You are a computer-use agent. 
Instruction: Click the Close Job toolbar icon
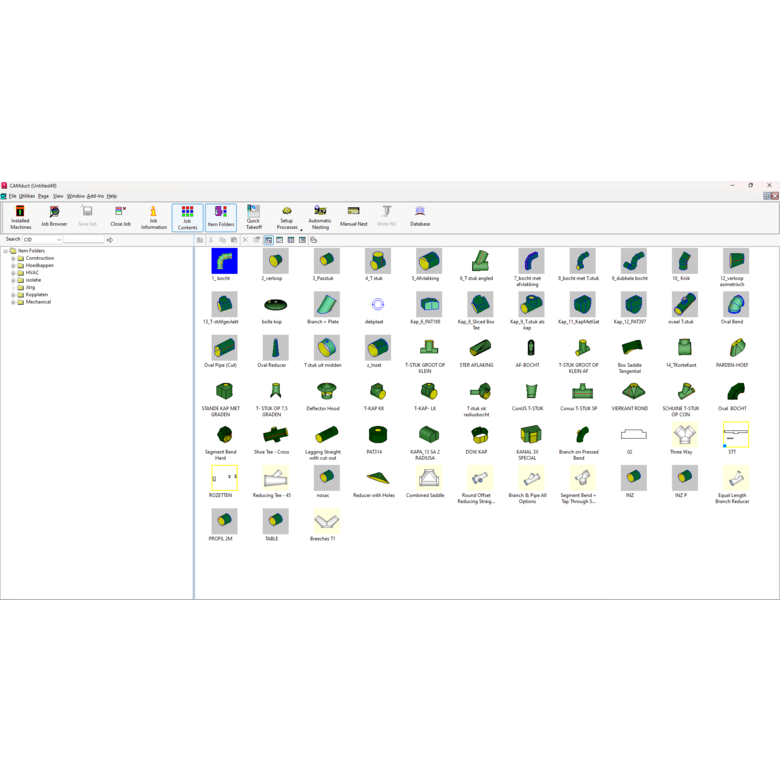pos(121,217)
